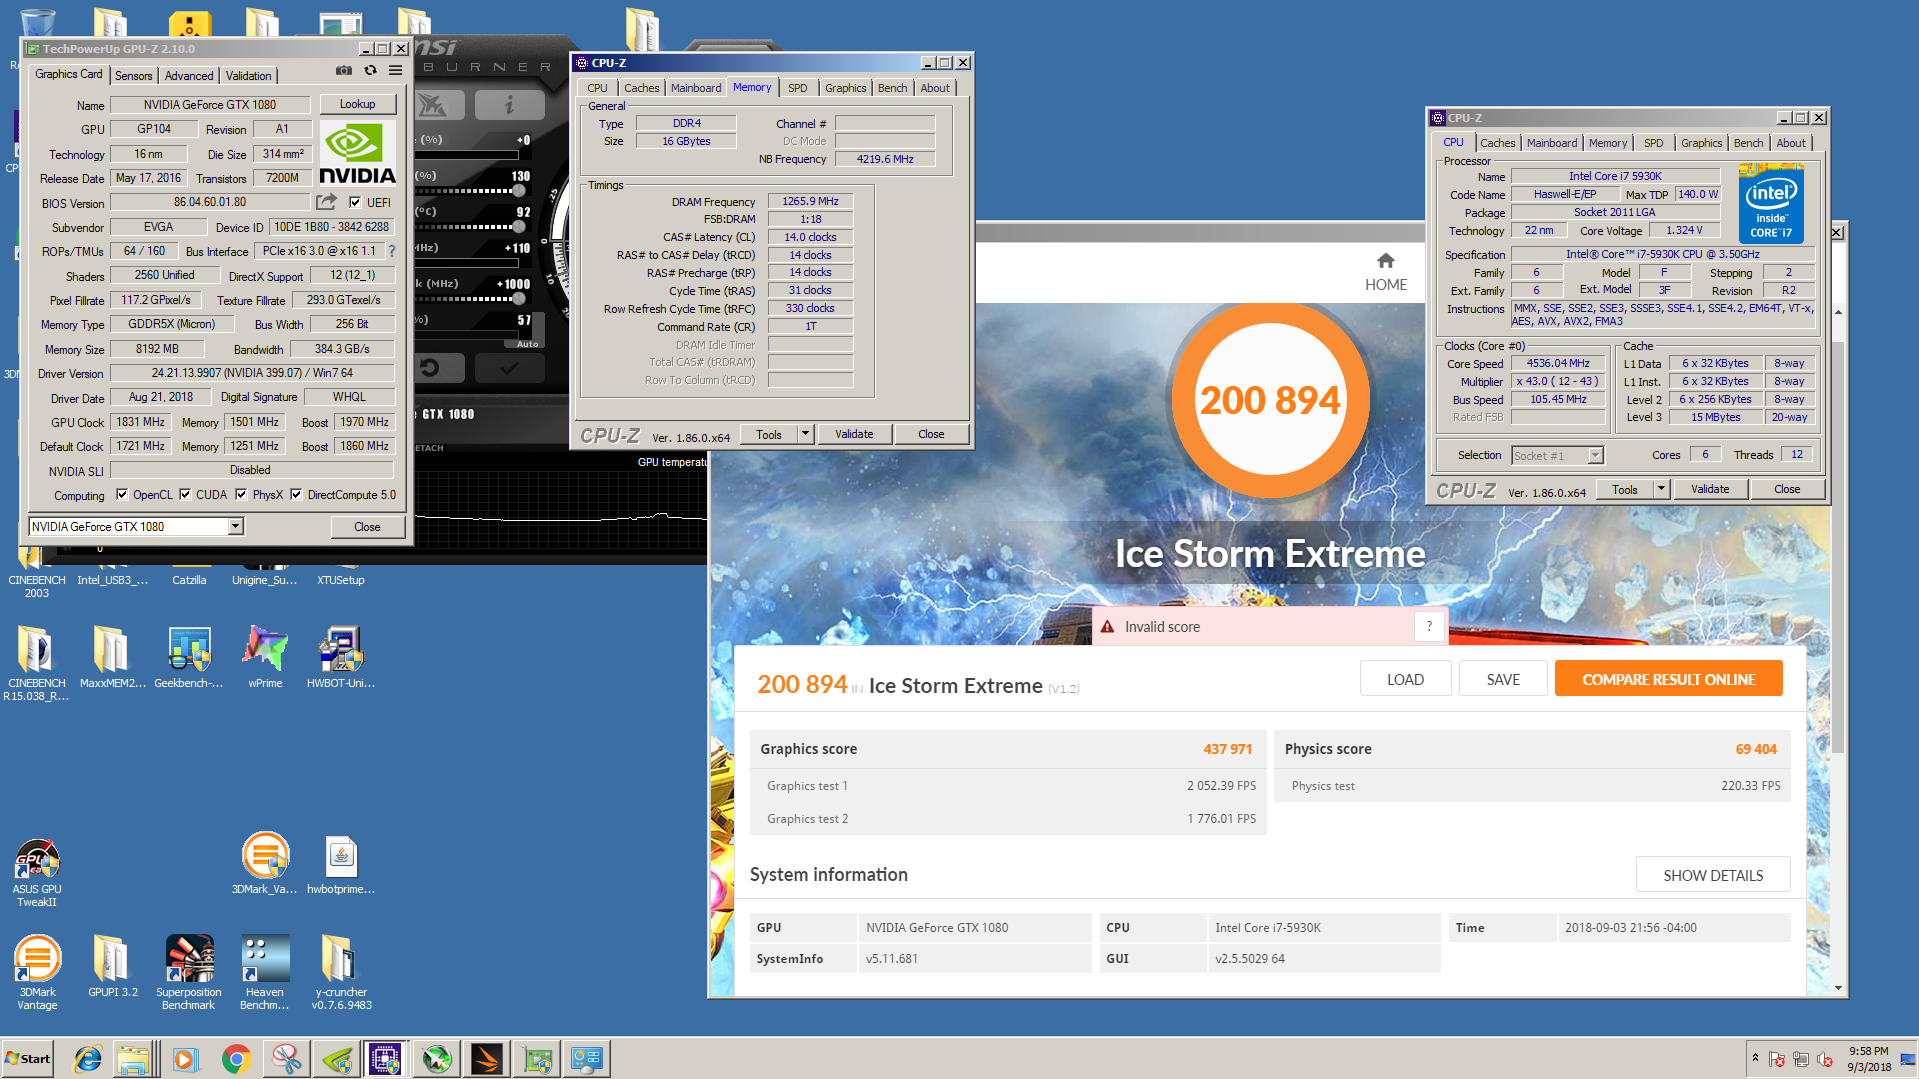Toggle the PhysX checkbox
This screenshot has width=1919, height=1079.
tap(241, 494)
